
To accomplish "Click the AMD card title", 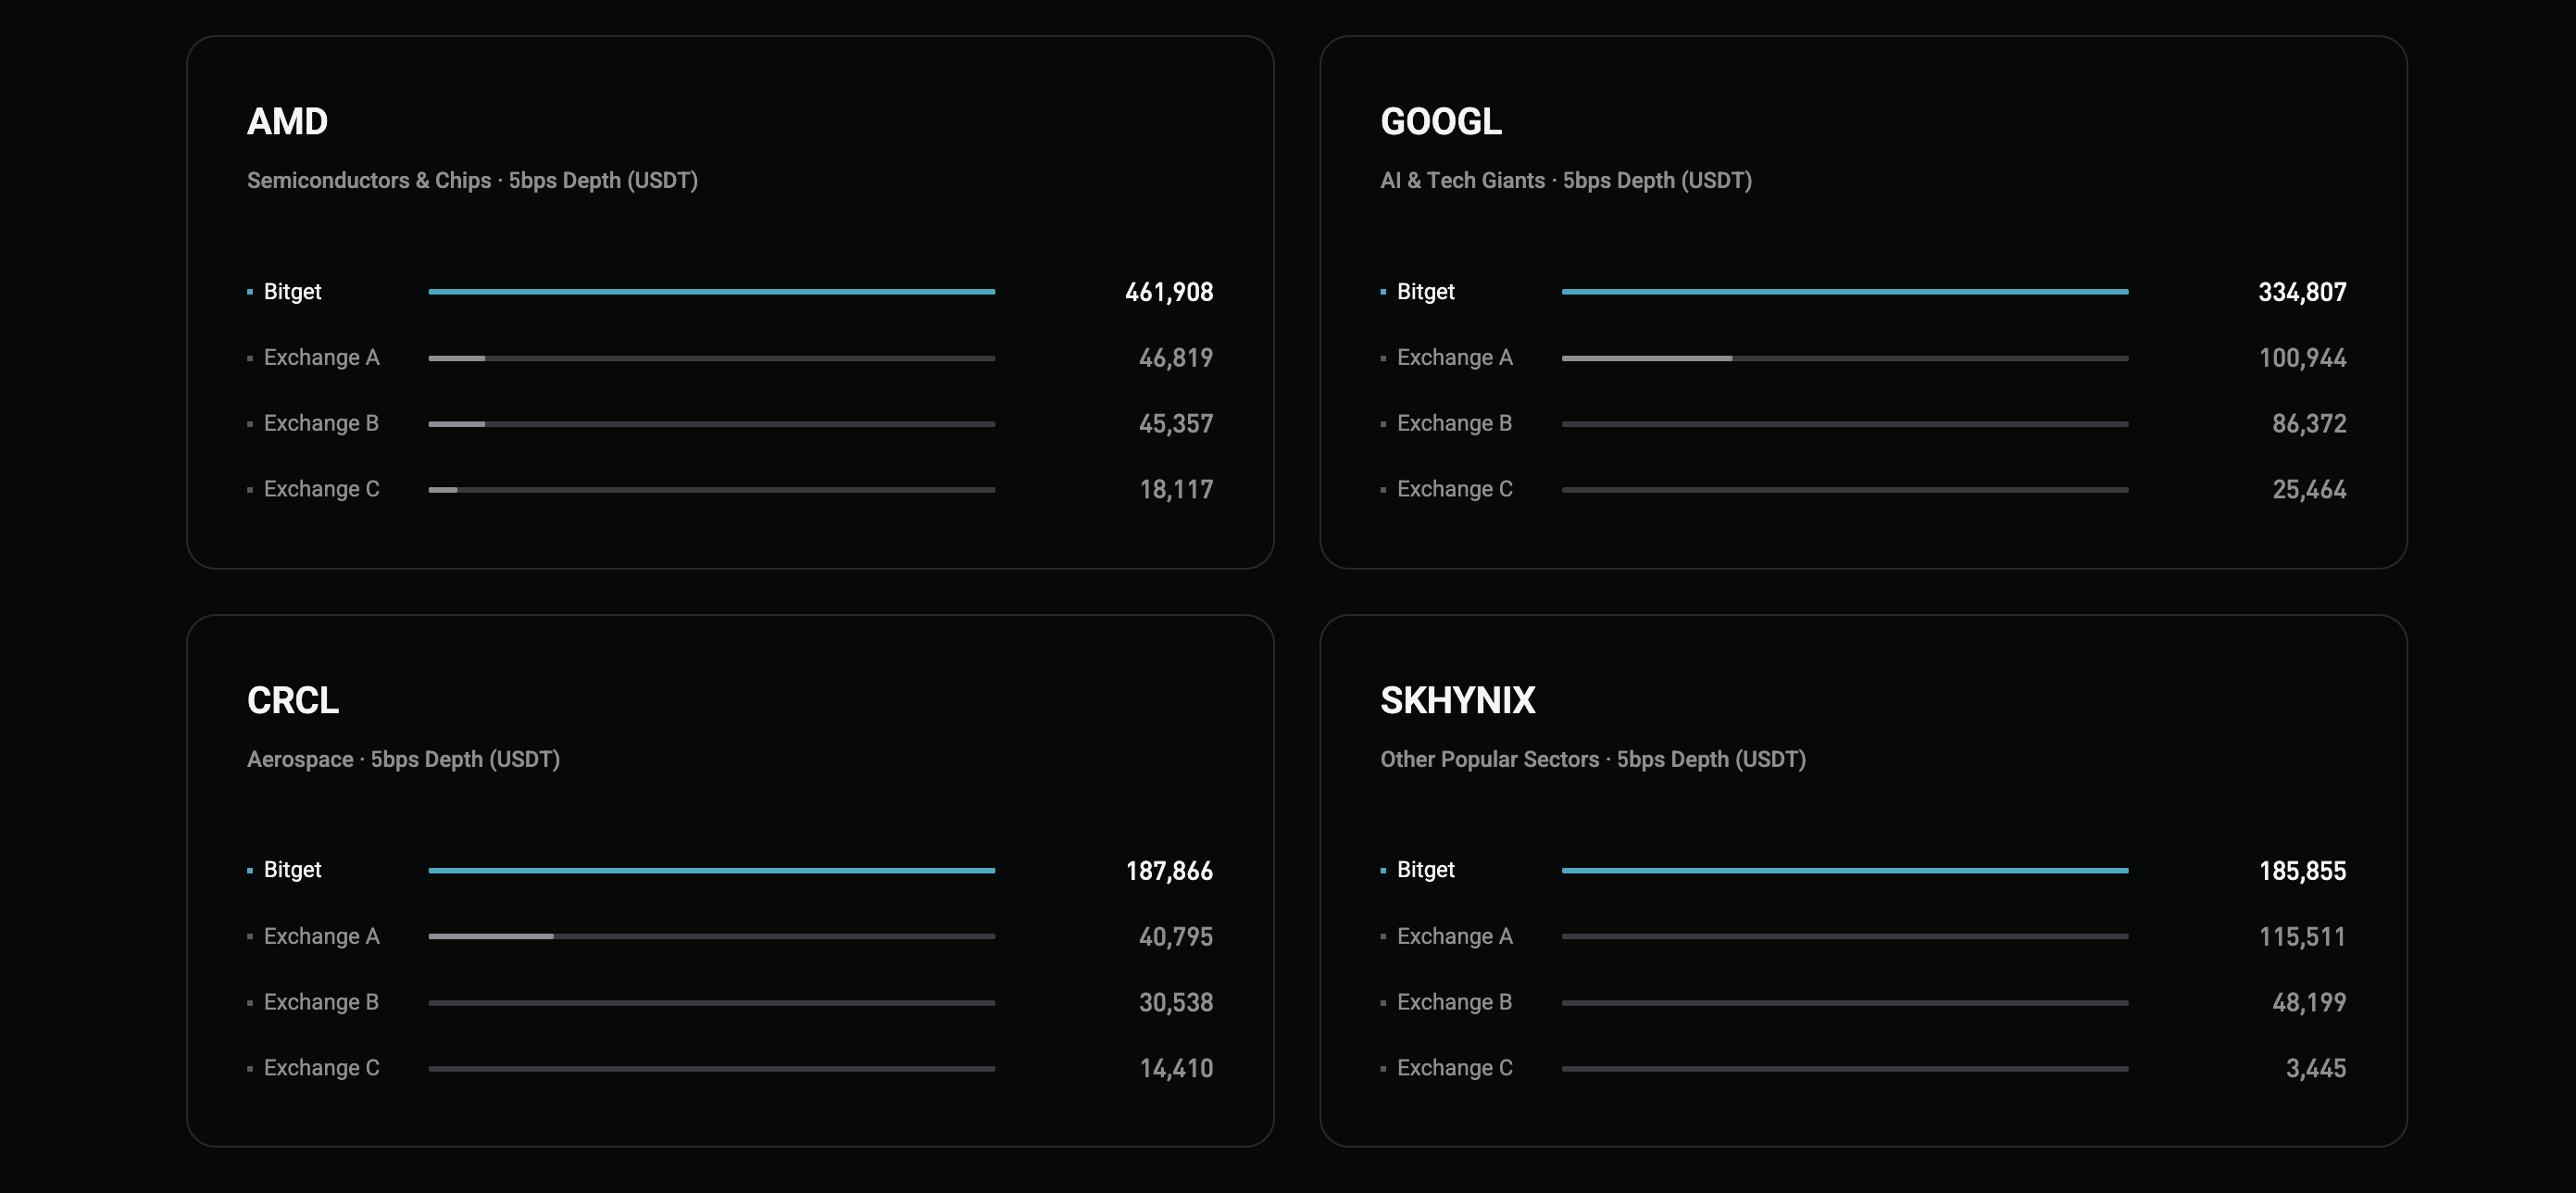I will pos(287,121).
